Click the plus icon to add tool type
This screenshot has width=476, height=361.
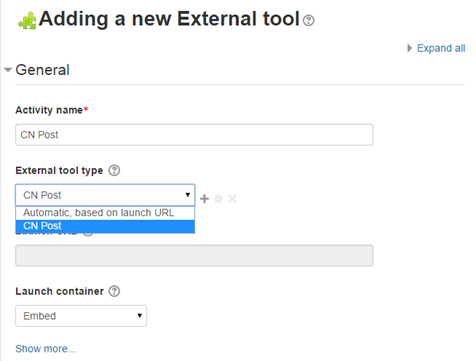point(204,199)
